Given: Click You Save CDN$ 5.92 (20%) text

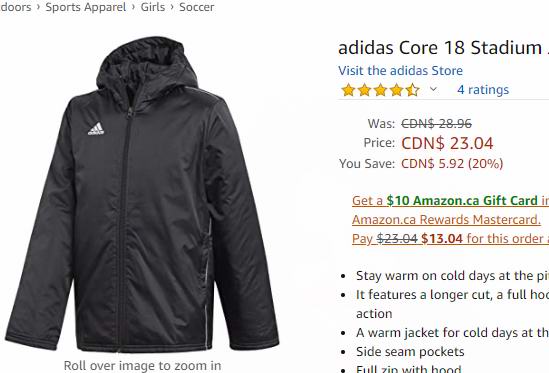Looking at the screenshot, I should (421, 164).
